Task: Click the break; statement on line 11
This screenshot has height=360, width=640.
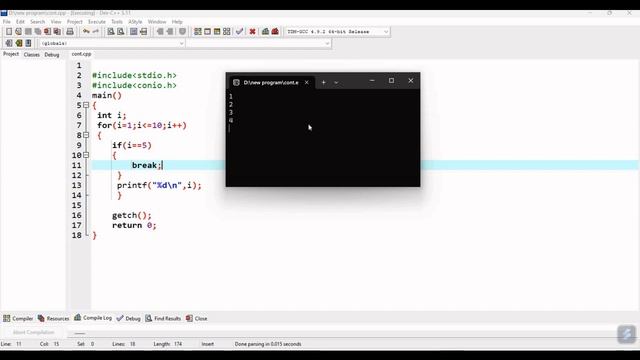Action: (147, 165)
